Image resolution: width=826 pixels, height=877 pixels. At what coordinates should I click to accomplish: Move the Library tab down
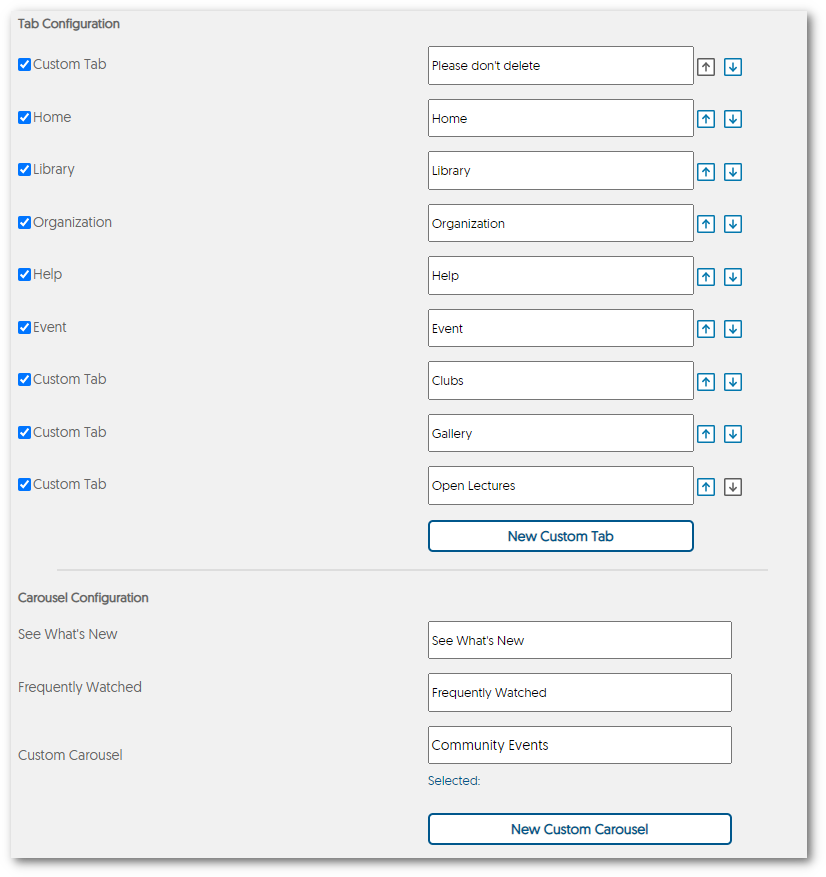[x=733, y=171]
